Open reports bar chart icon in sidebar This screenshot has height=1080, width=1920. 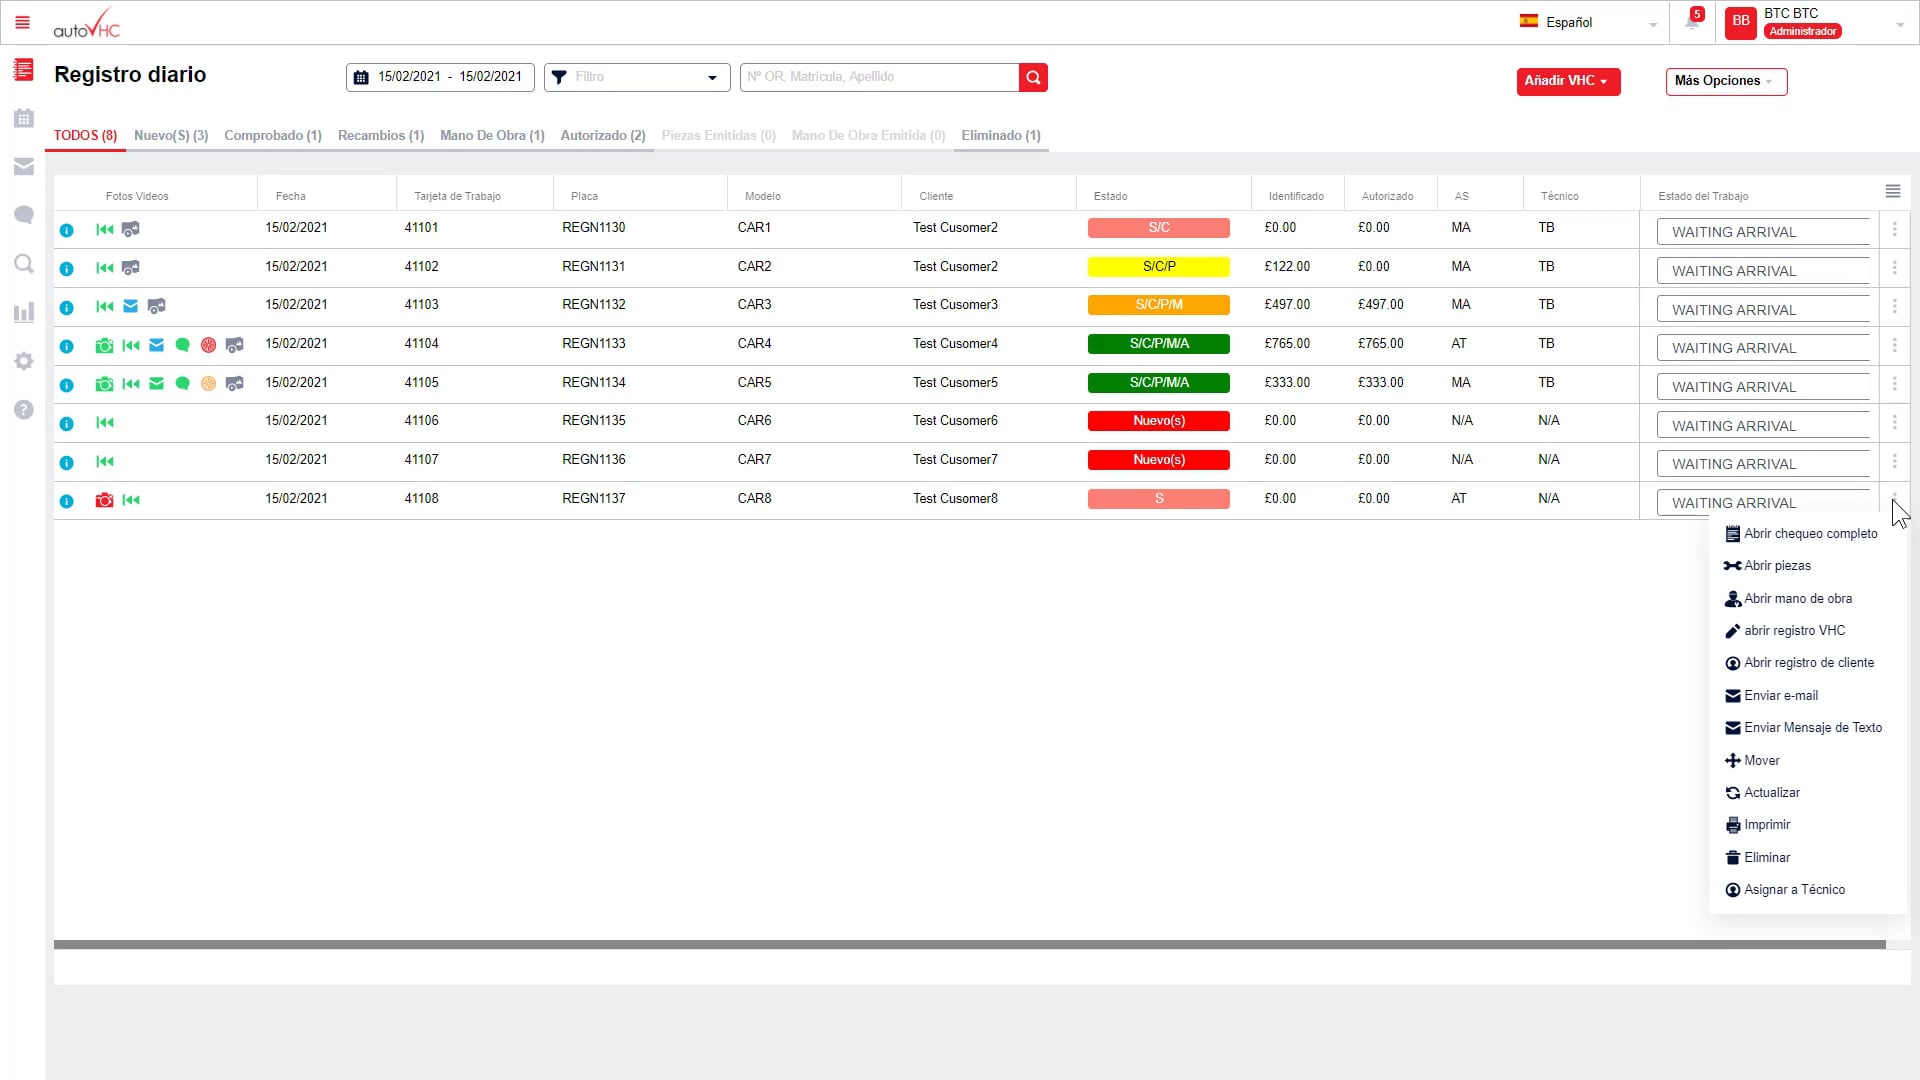point(24,312)
